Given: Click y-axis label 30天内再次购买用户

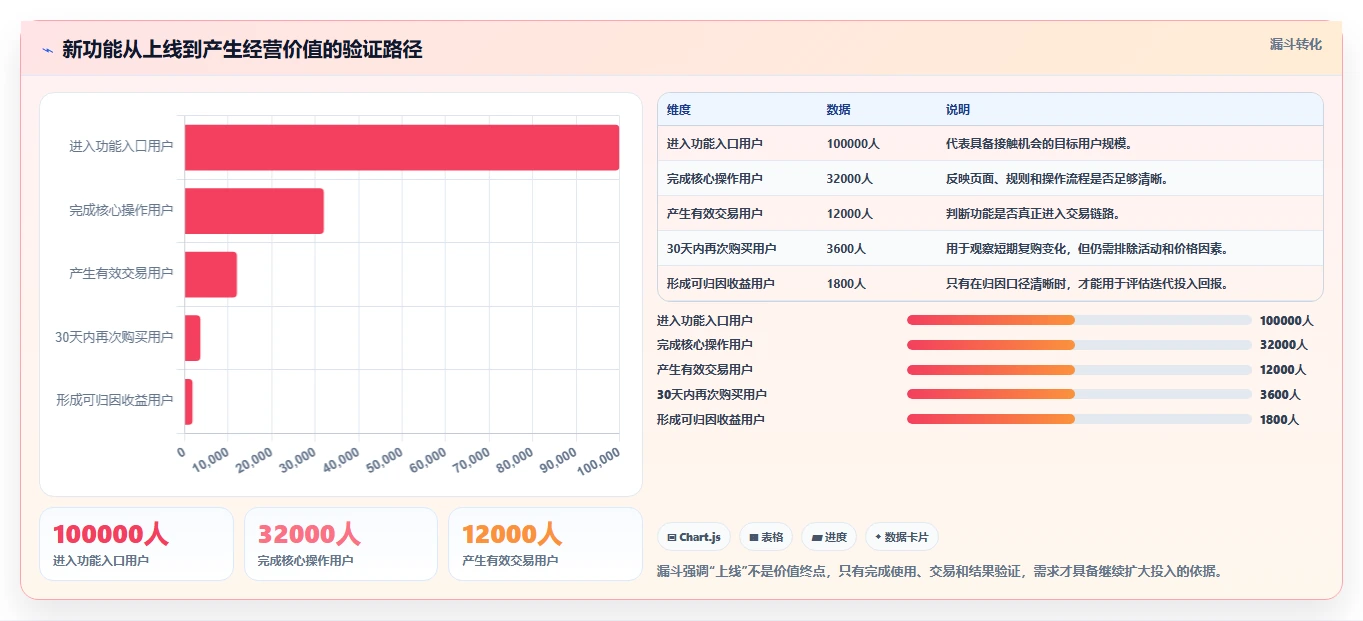Looking at the screenshot, I should (114, 338).
